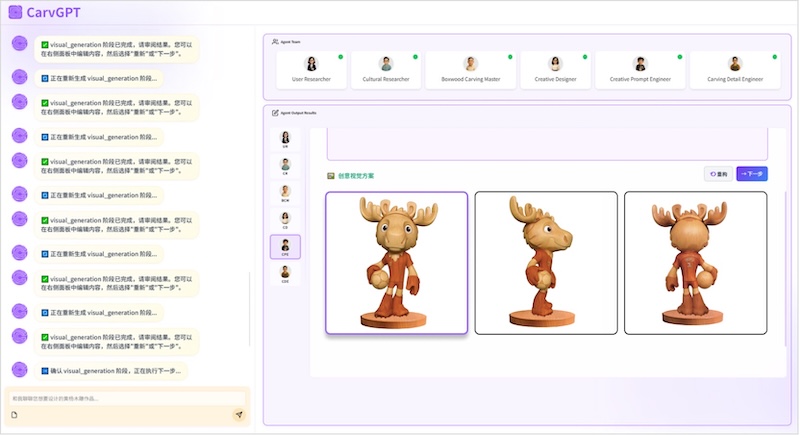The image size is (800, 435).
Task: Switch to the UR sidebar tab
Action: [285, 139]
